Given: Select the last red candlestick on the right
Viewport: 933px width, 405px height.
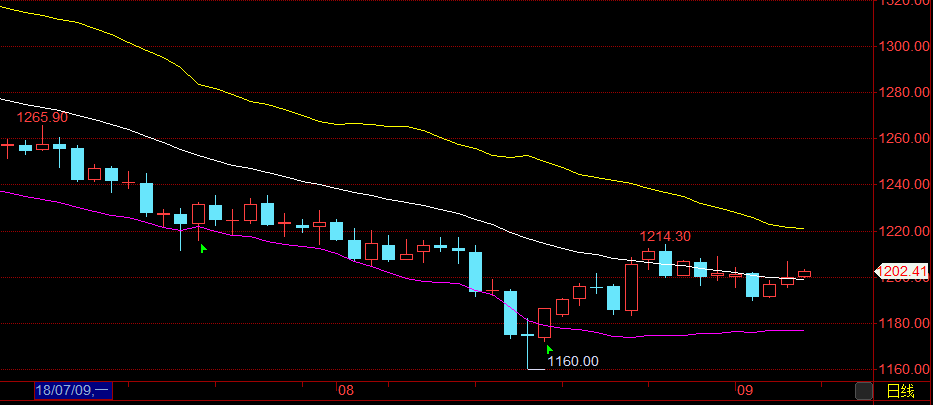Looking at the screenshot, I should pyautogui.click(x=804, y=274).
